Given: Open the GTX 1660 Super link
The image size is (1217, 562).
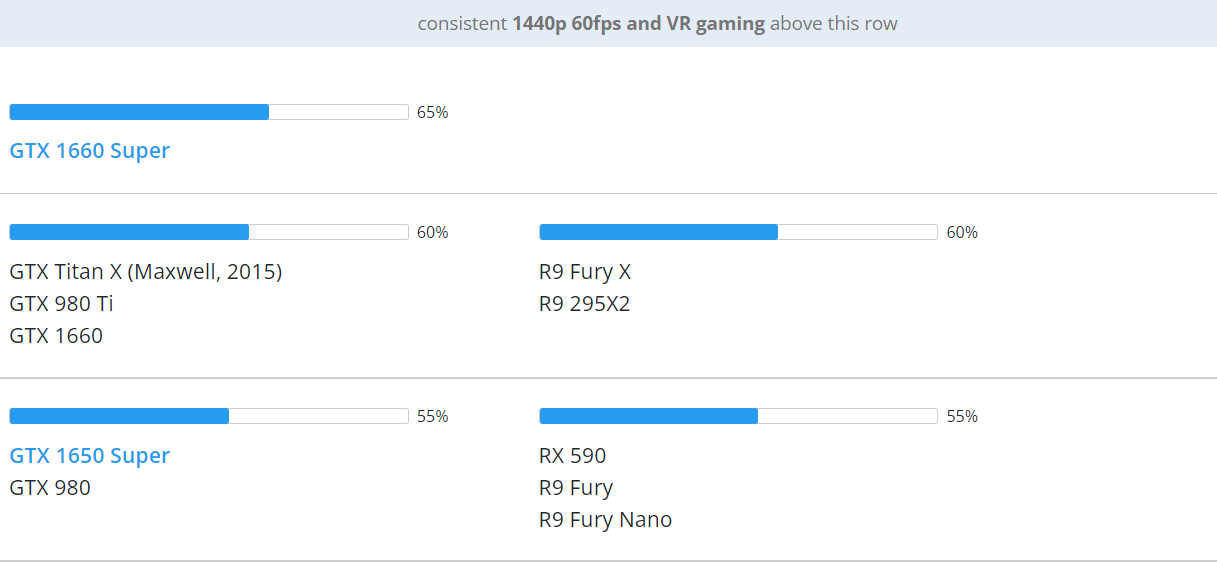Looking at the screenshot, I should (90, 151).
